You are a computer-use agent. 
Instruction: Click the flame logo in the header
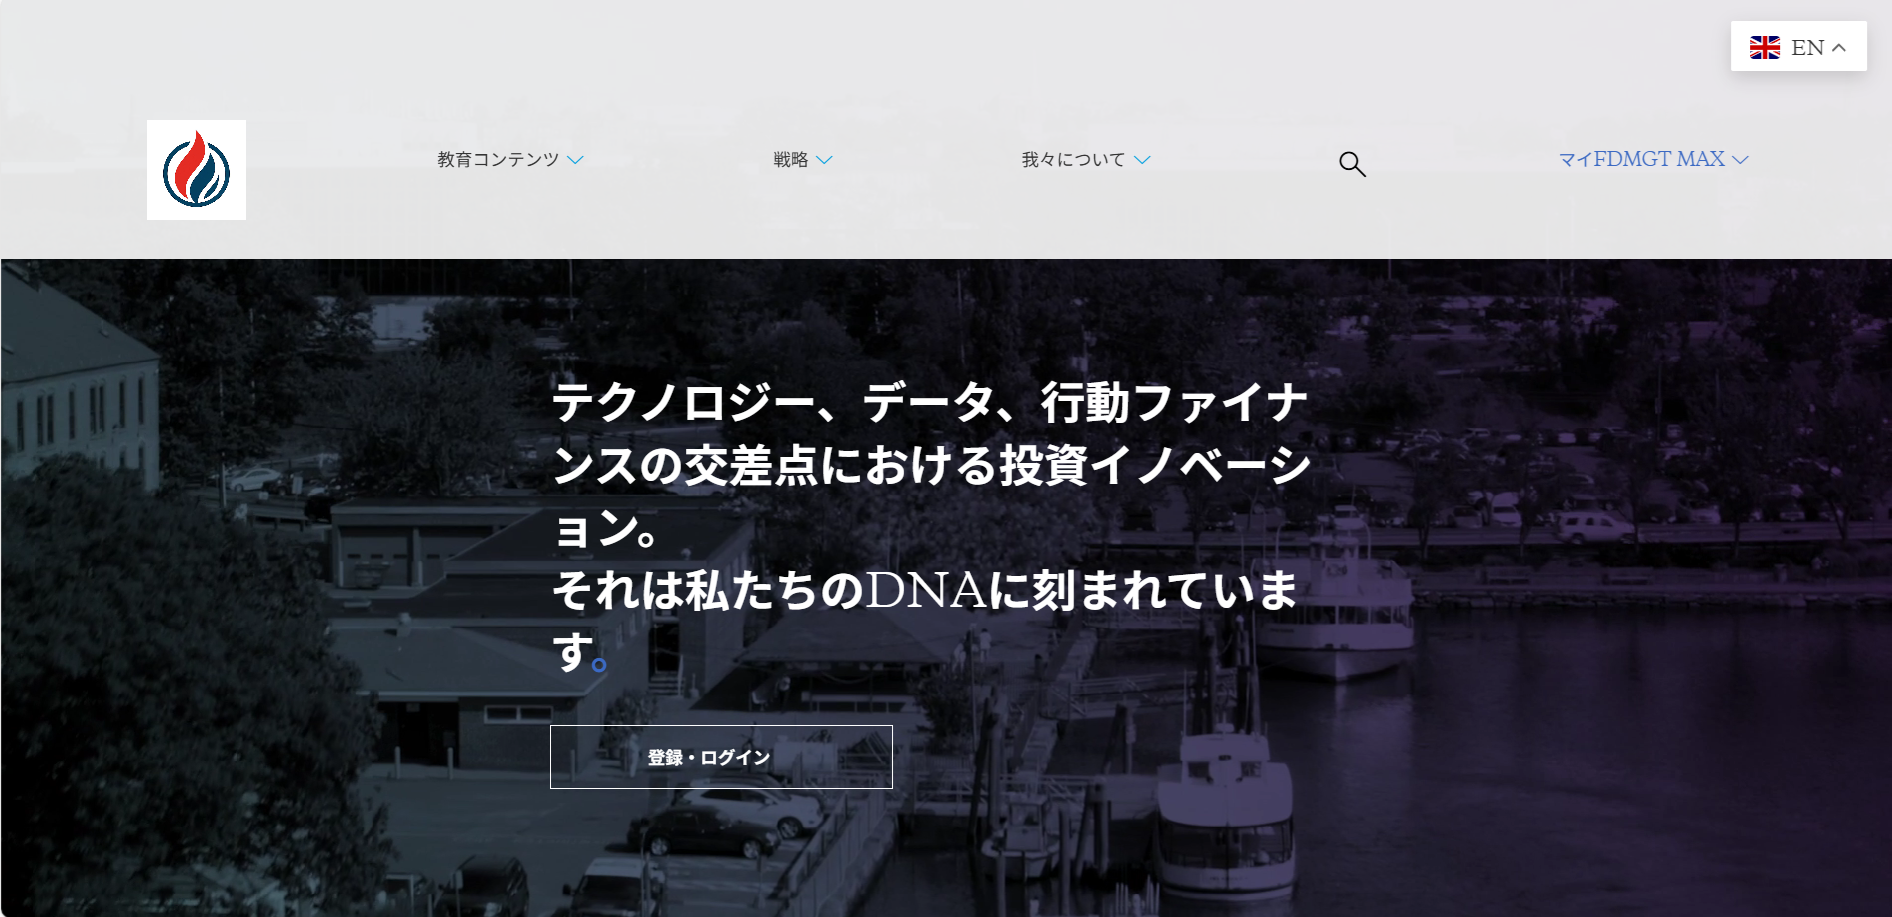(196, 170)
